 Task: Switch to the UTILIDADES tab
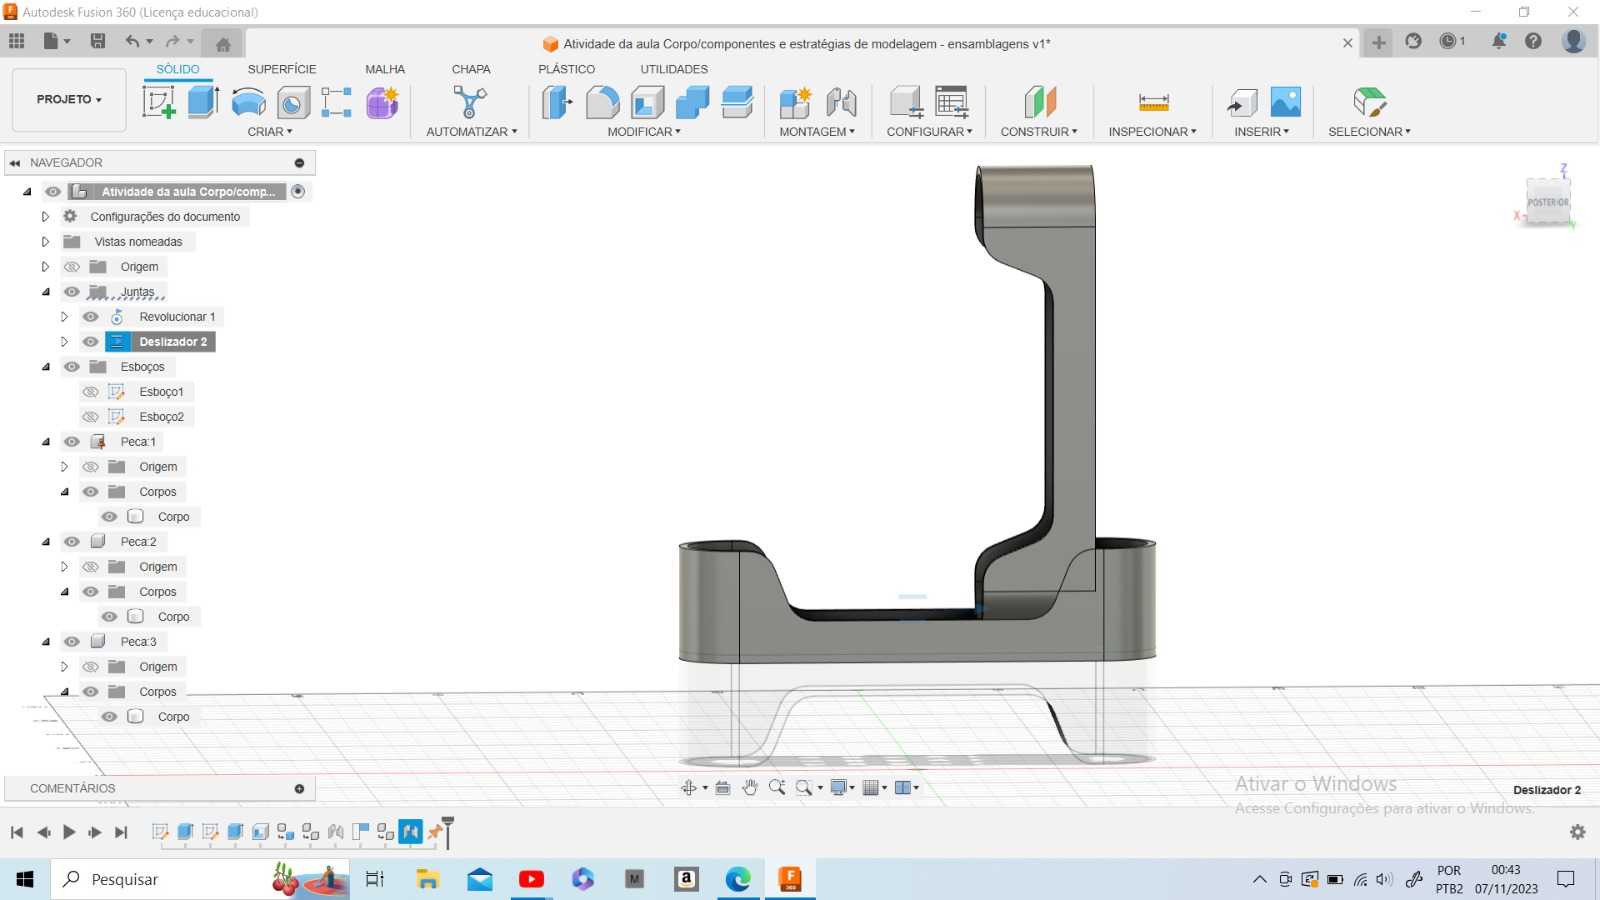pyautogui.click(x=674, y=69)
